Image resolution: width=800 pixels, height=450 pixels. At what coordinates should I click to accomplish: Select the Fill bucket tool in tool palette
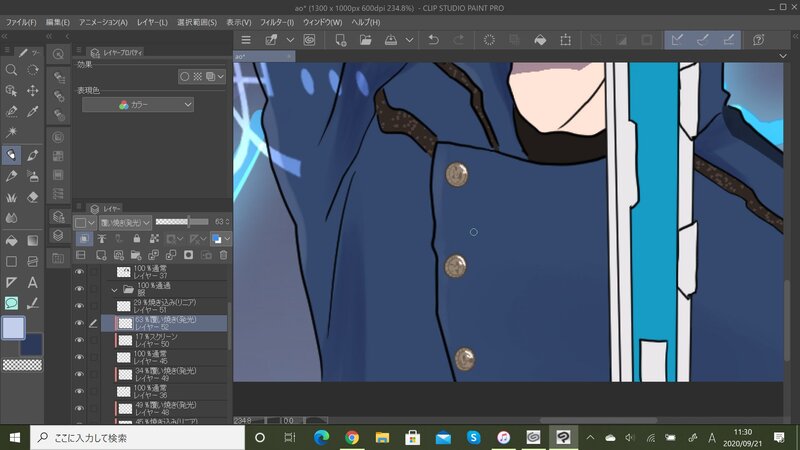point(11,240)
